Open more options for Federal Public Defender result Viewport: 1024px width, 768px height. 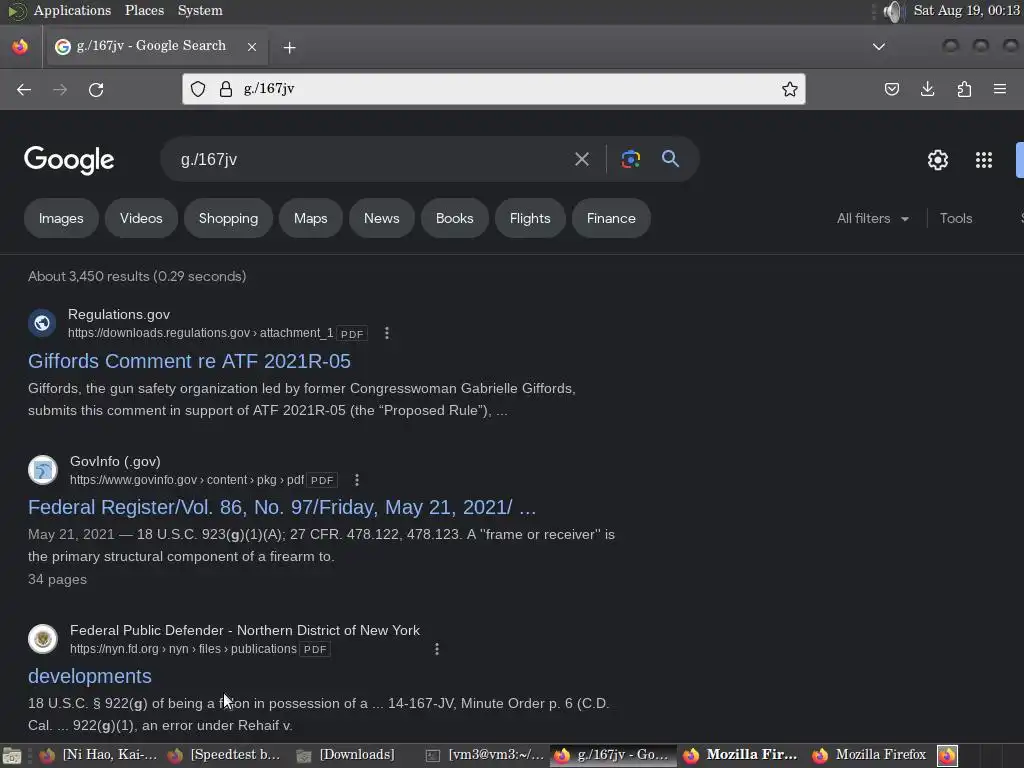pyautogui.click(x=437, y=649)
